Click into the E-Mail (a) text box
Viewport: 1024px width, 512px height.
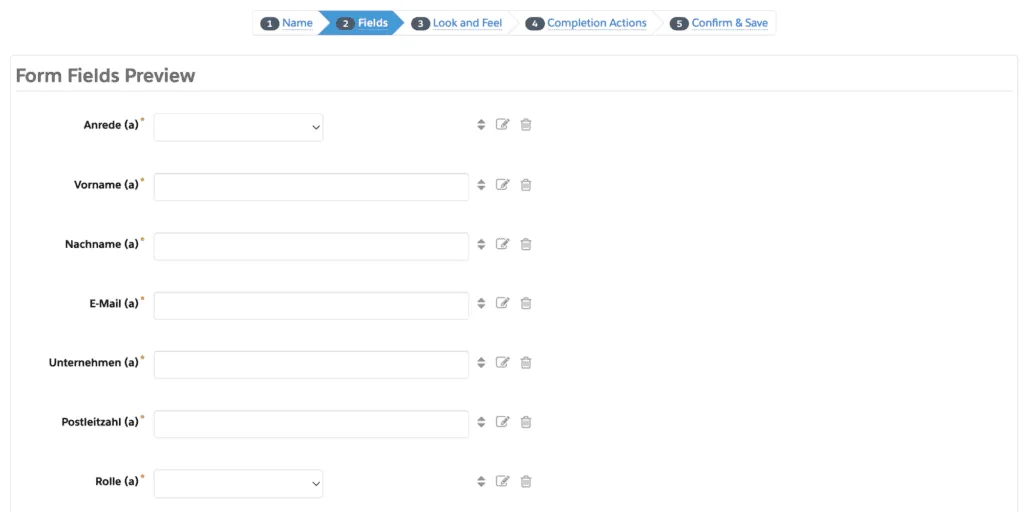pyautogui.click(x=312, y=306)
